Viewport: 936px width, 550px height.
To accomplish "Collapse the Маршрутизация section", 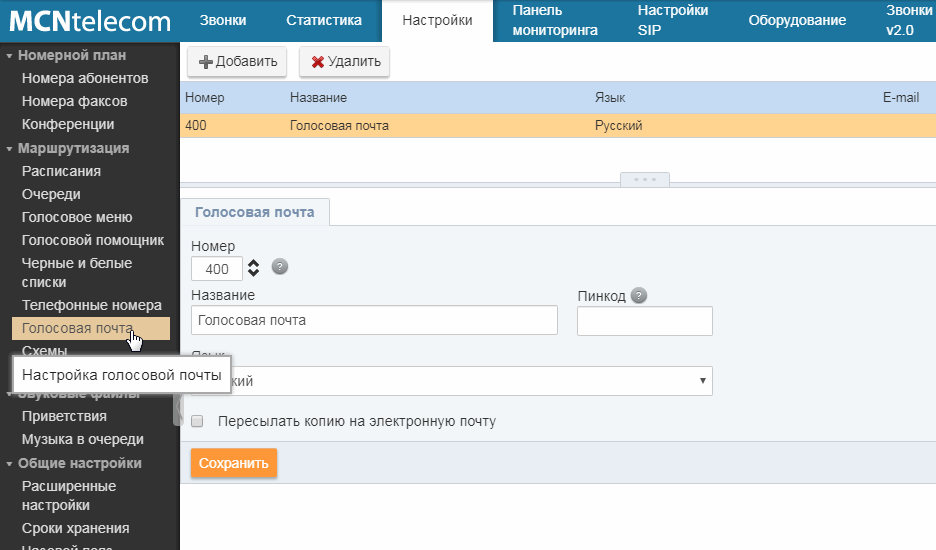I will point(9,149).
